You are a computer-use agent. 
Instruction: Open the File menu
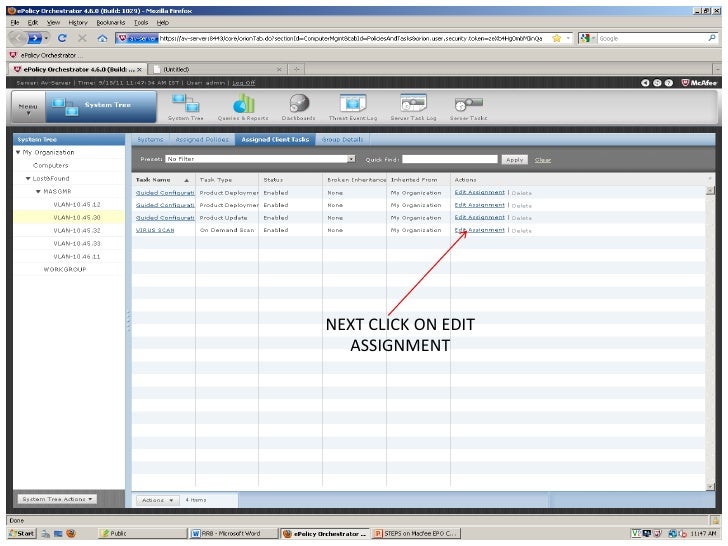click(15, 22)
